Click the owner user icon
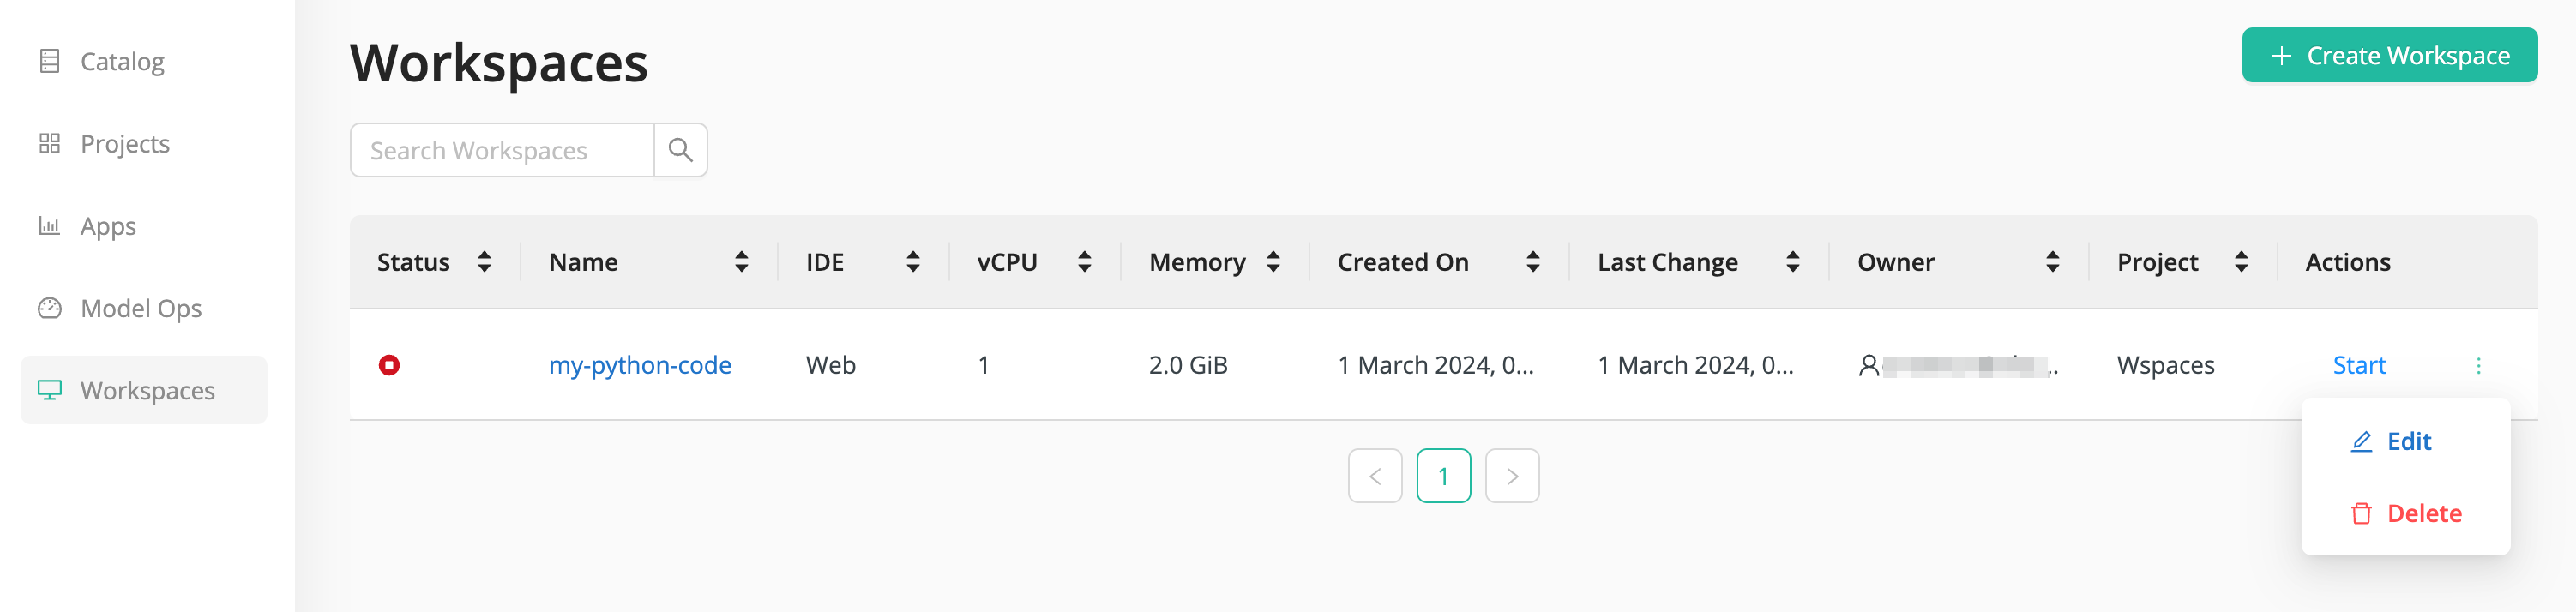 click(x=1868, y=366)
